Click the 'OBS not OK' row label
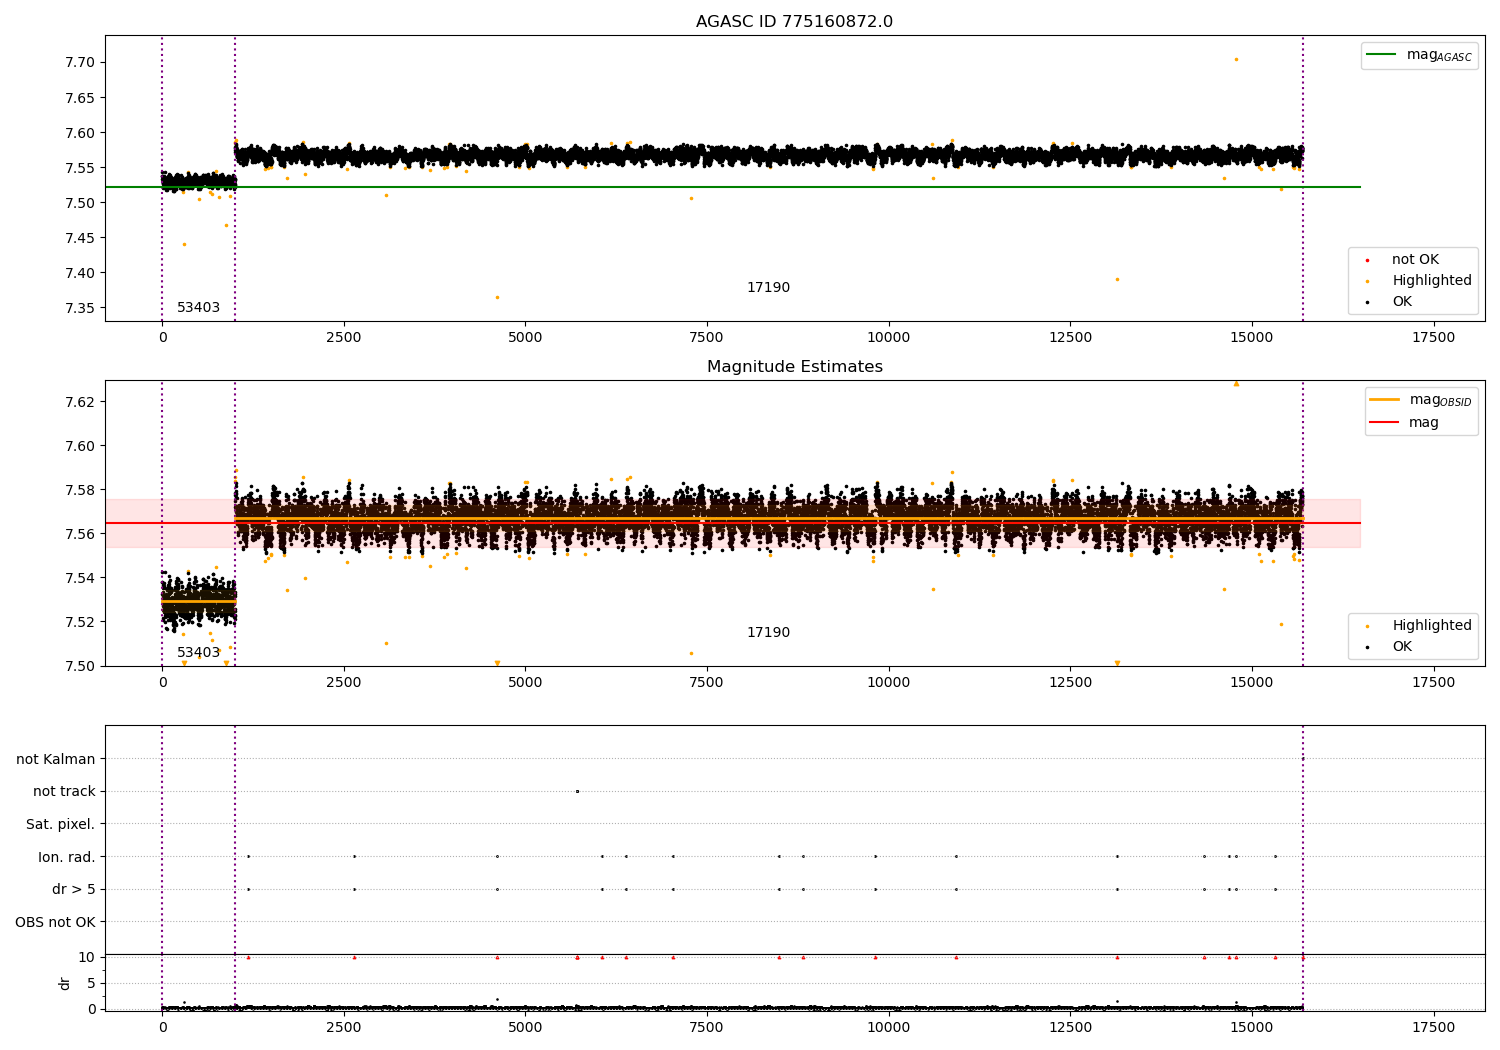 [x=56, y=922]
